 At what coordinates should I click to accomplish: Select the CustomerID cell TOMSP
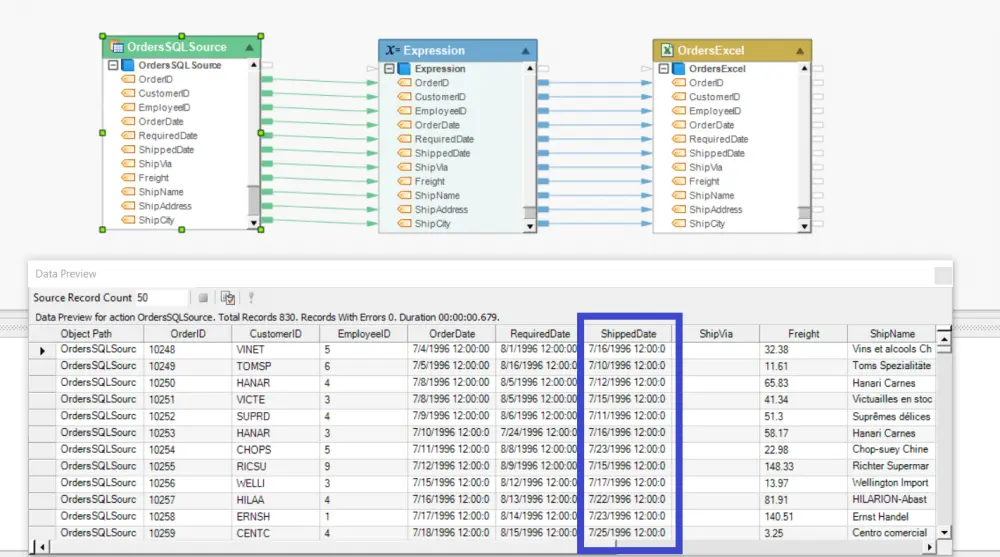(x=276, y=366)
